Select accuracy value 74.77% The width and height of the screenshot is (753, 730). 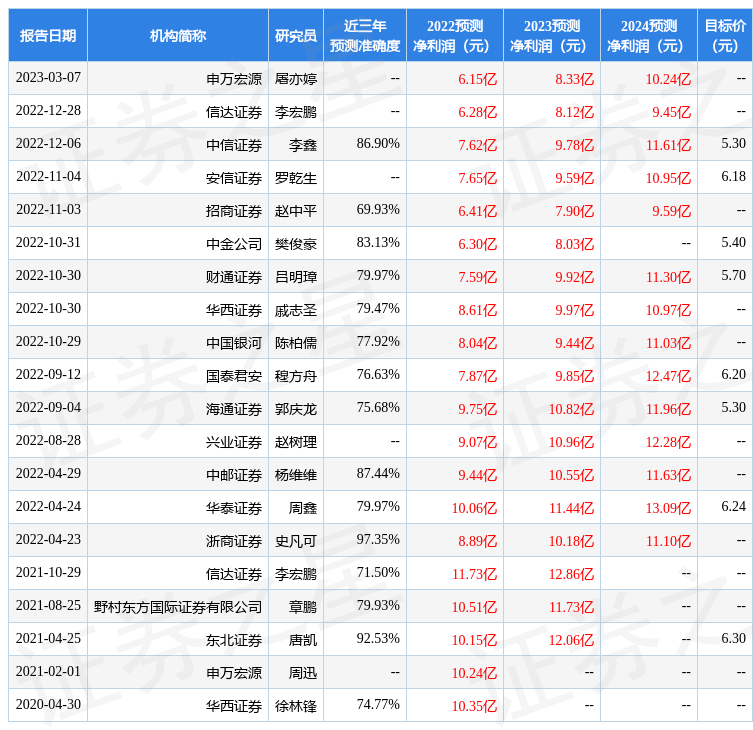tap(378, 705)
